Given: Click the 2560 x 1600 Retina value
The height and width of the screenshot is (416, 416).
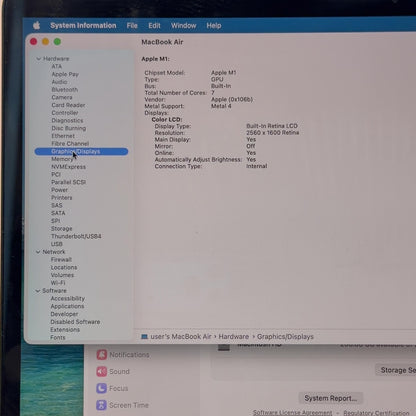Looking at the screenshot, I should pos(273,133).
